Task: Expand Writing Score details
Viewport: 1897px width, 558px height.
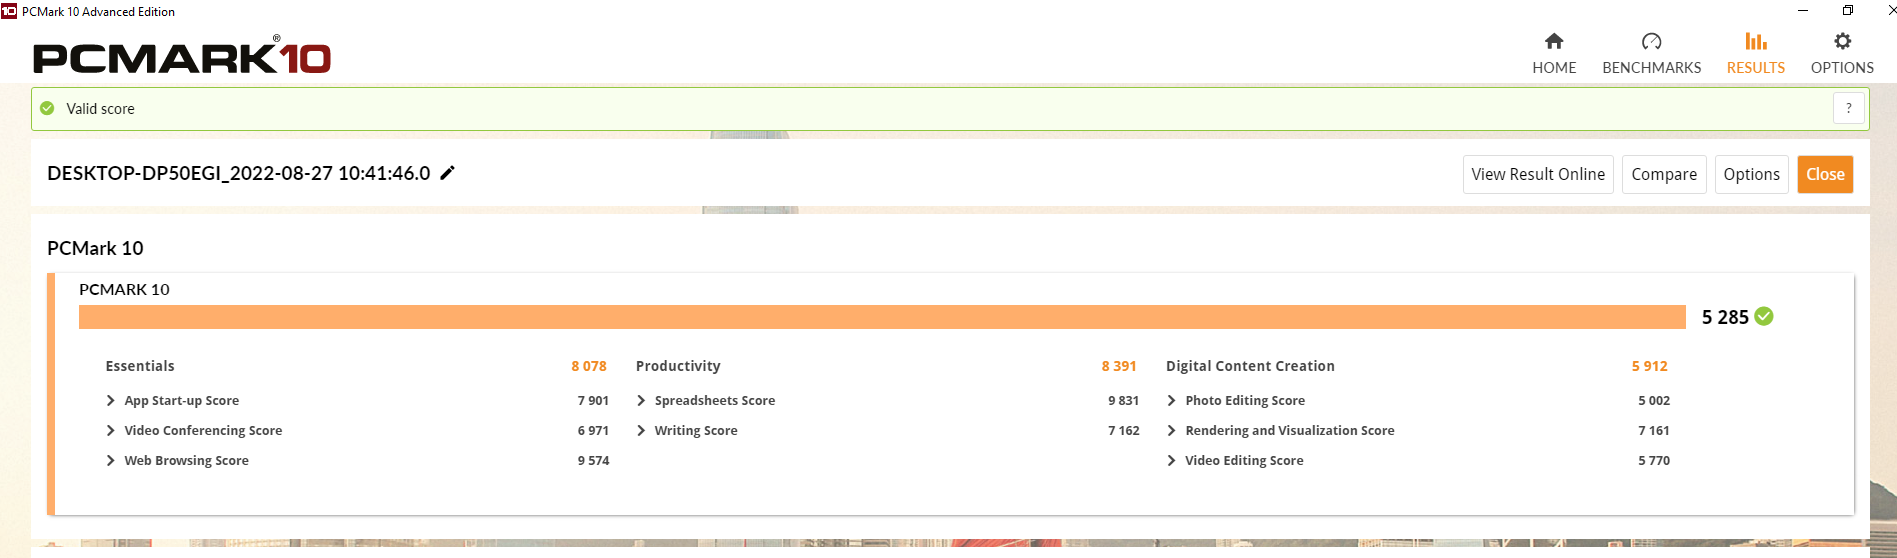Action: (641, 430)
